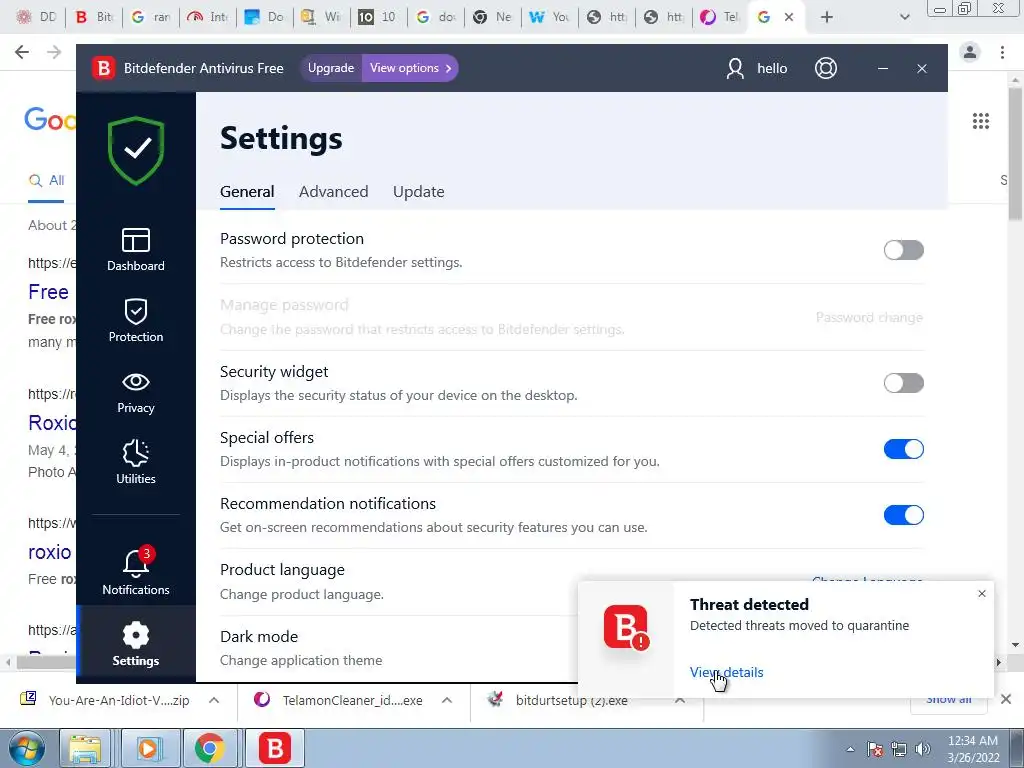Click the network tray icon

[x=899, y=749]
